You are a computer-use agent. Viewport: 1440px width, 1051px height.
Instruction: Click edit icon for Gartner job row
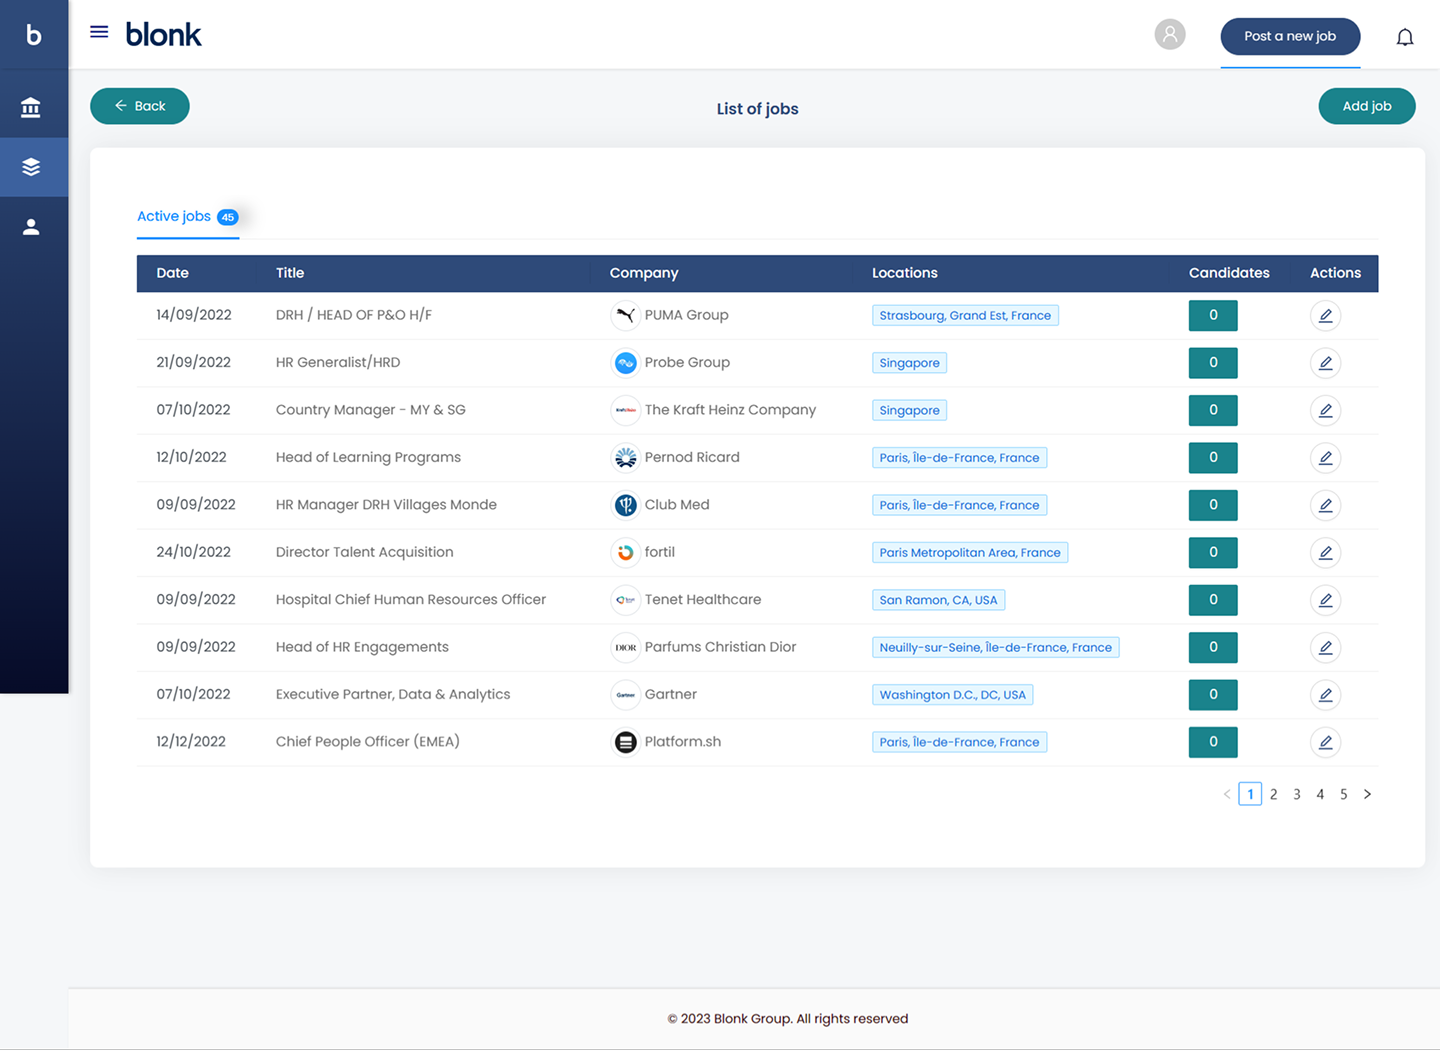pos(1325,695)
